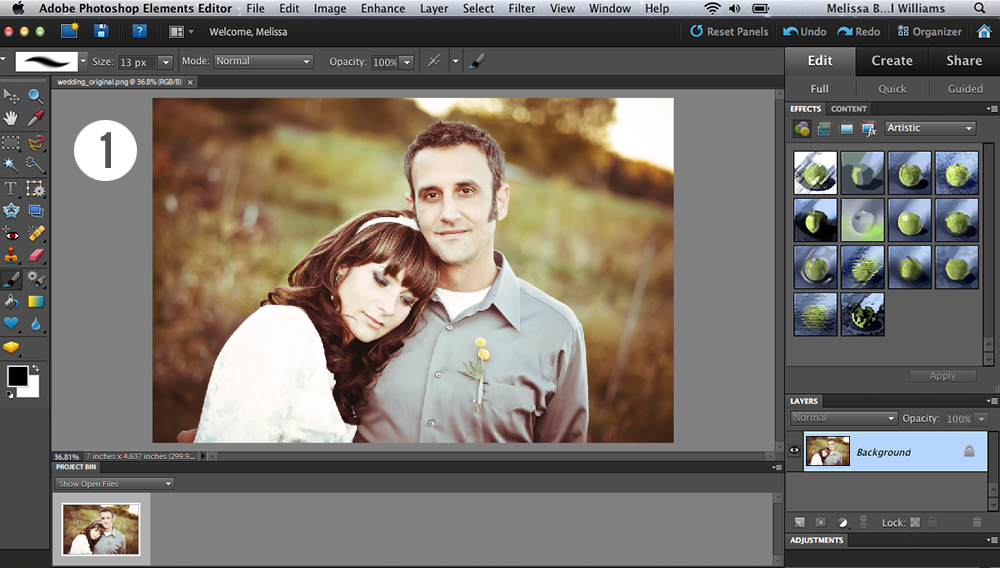The height and width of the screenshot is (568, 1000).
Task: Switch to the Create tab
Action: point(891,60)
